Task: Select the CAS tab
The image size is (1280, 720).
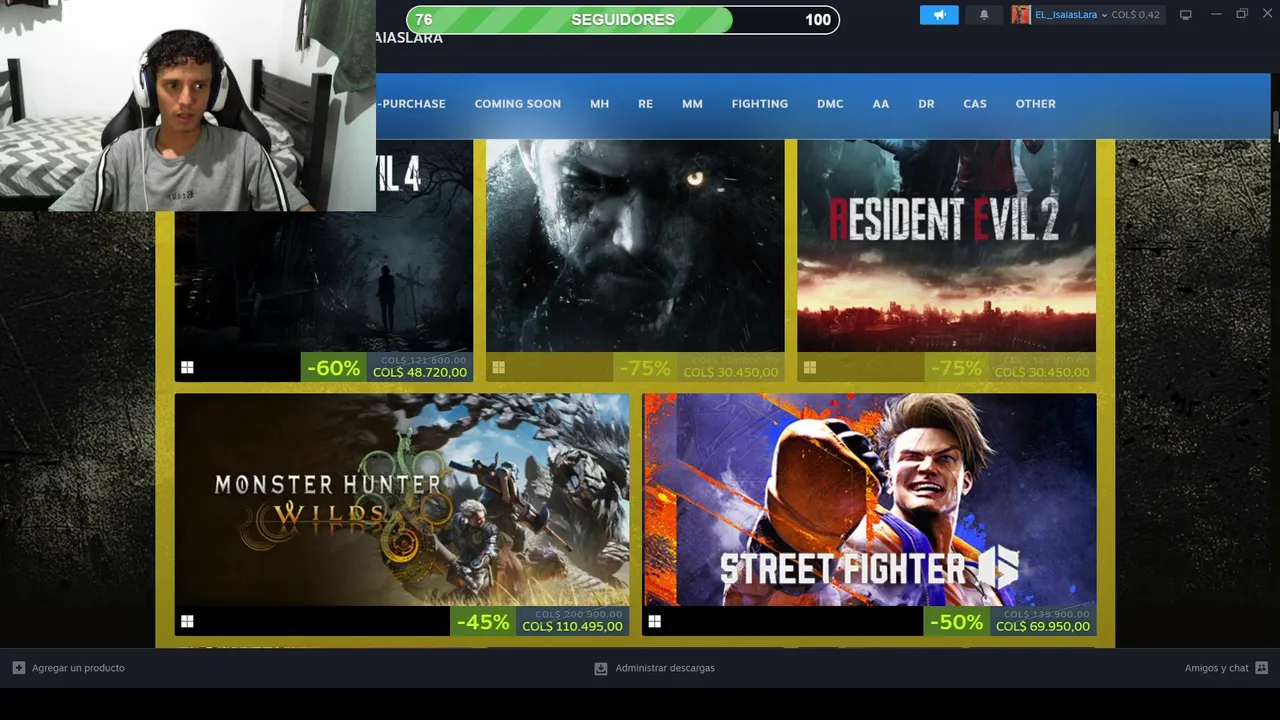Action: click(x=974, y=104)
